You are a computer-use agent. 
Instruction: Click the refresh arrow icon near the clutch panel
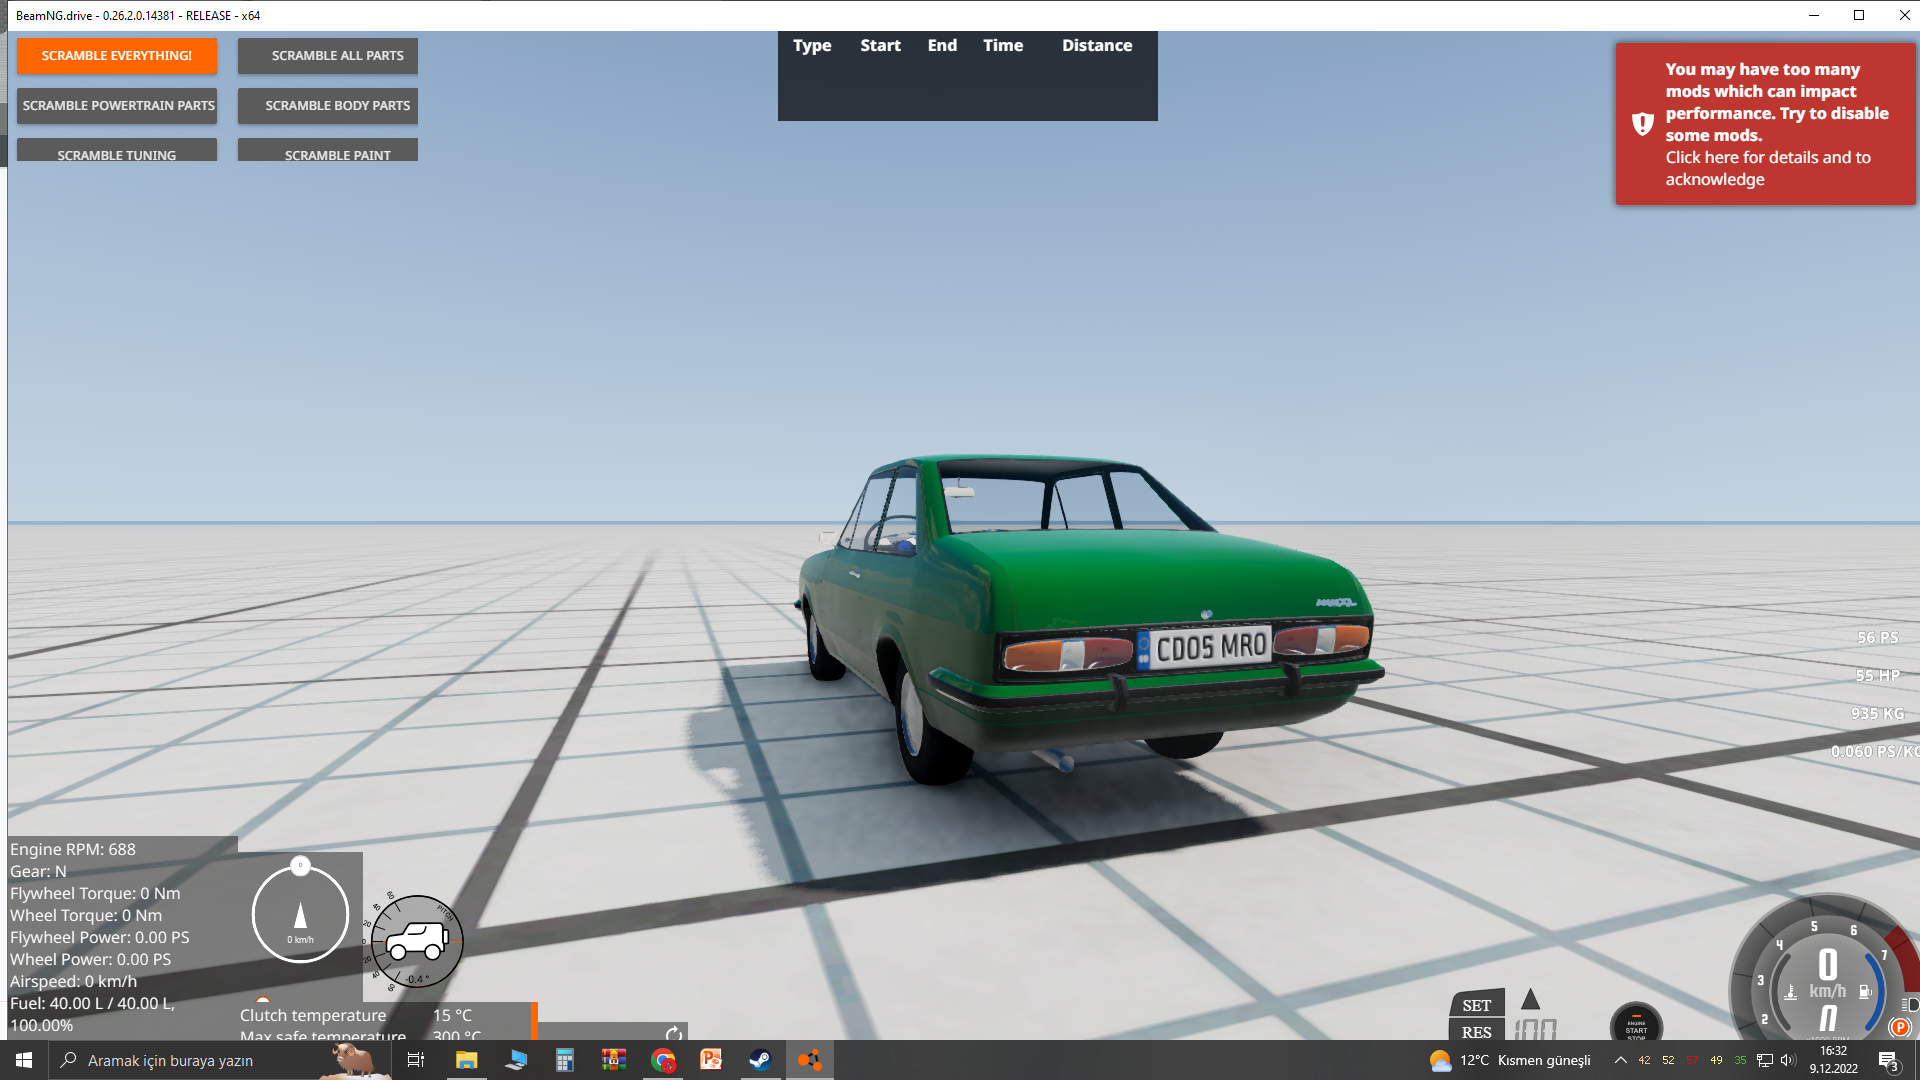coord(674,1033)
